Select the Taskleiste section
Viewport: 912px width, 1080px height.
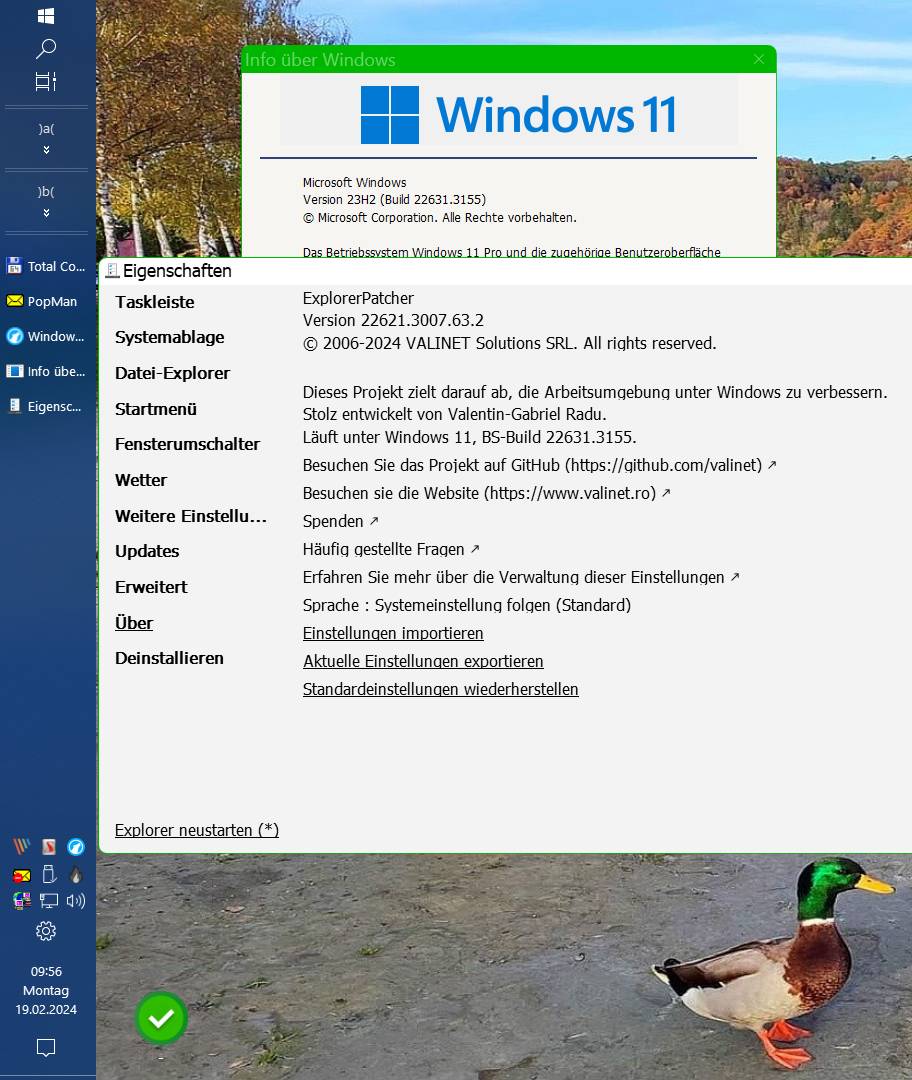154,302
